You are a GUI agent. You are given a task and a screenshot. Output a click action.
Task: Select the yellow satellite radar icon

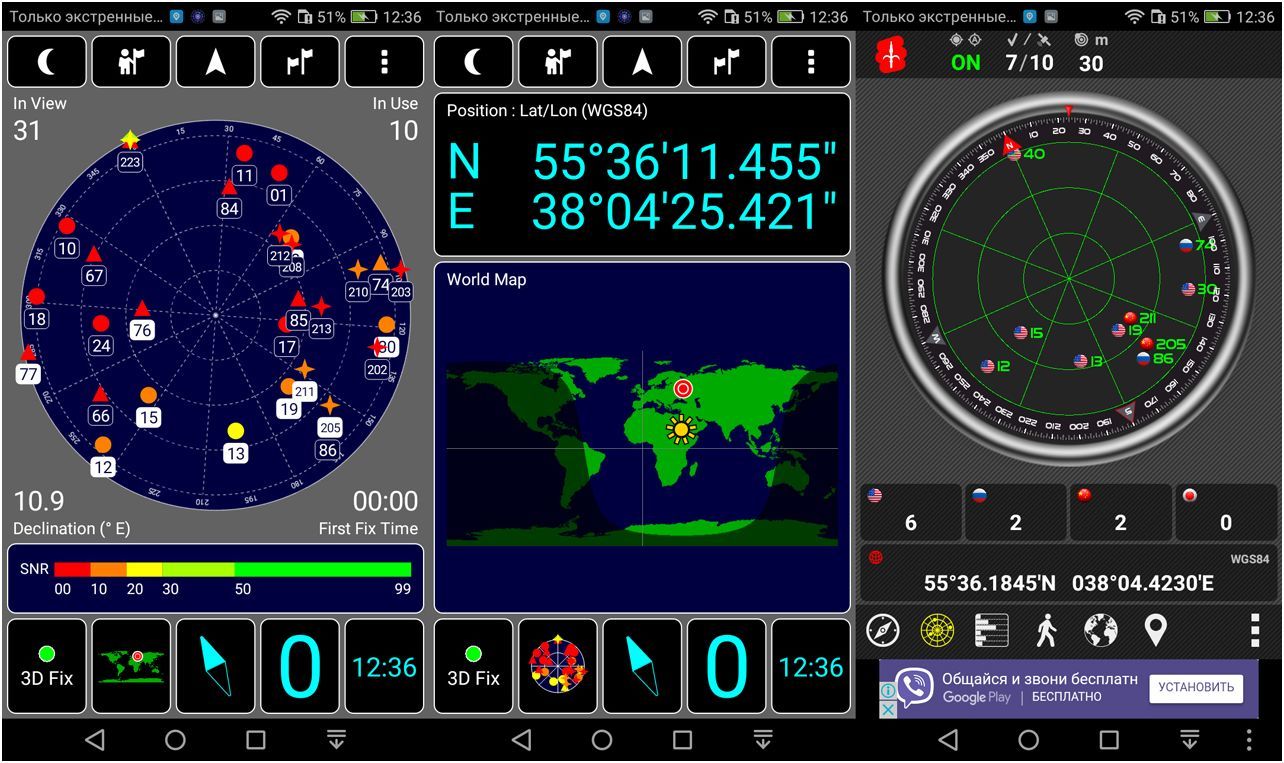point(937,630)
